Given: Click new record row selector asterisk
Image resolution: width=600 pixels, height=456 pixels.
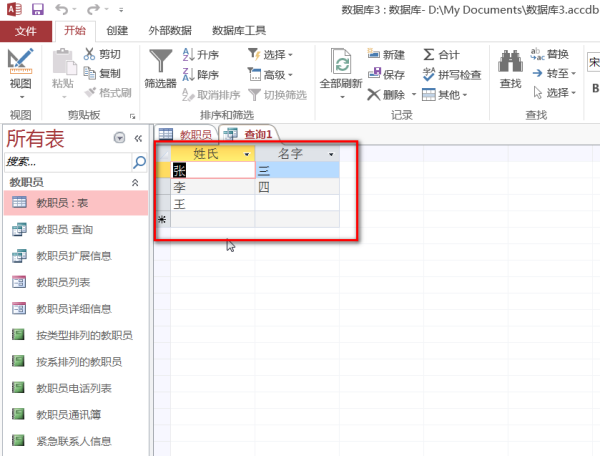Looking at the screenshot, I should 162,220.
